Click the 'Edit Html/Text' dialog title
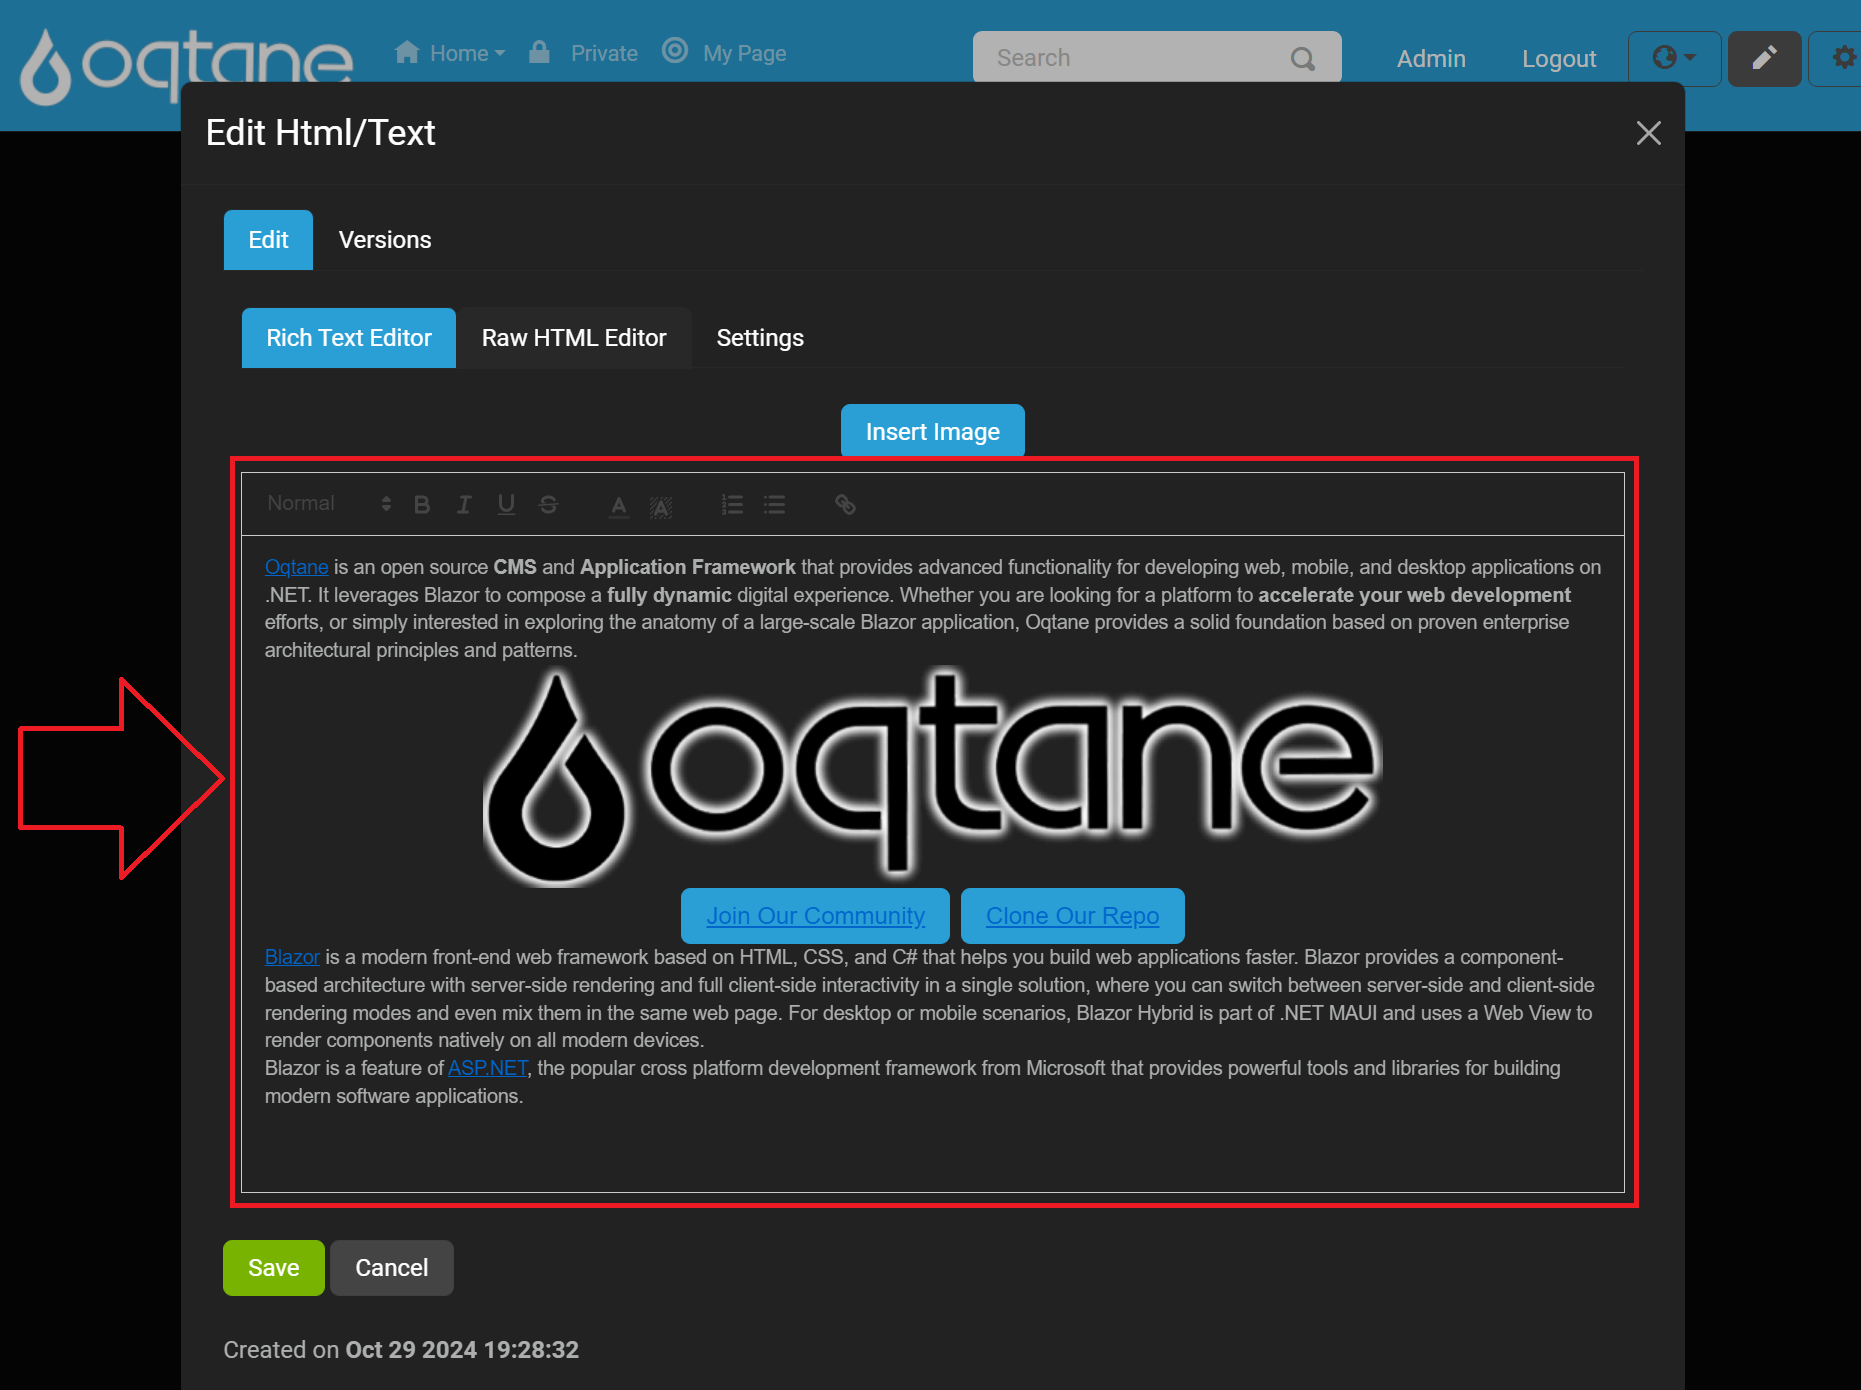This screenshot has width=1861, height=1390. pyautogui.click(x=320, y=133)
